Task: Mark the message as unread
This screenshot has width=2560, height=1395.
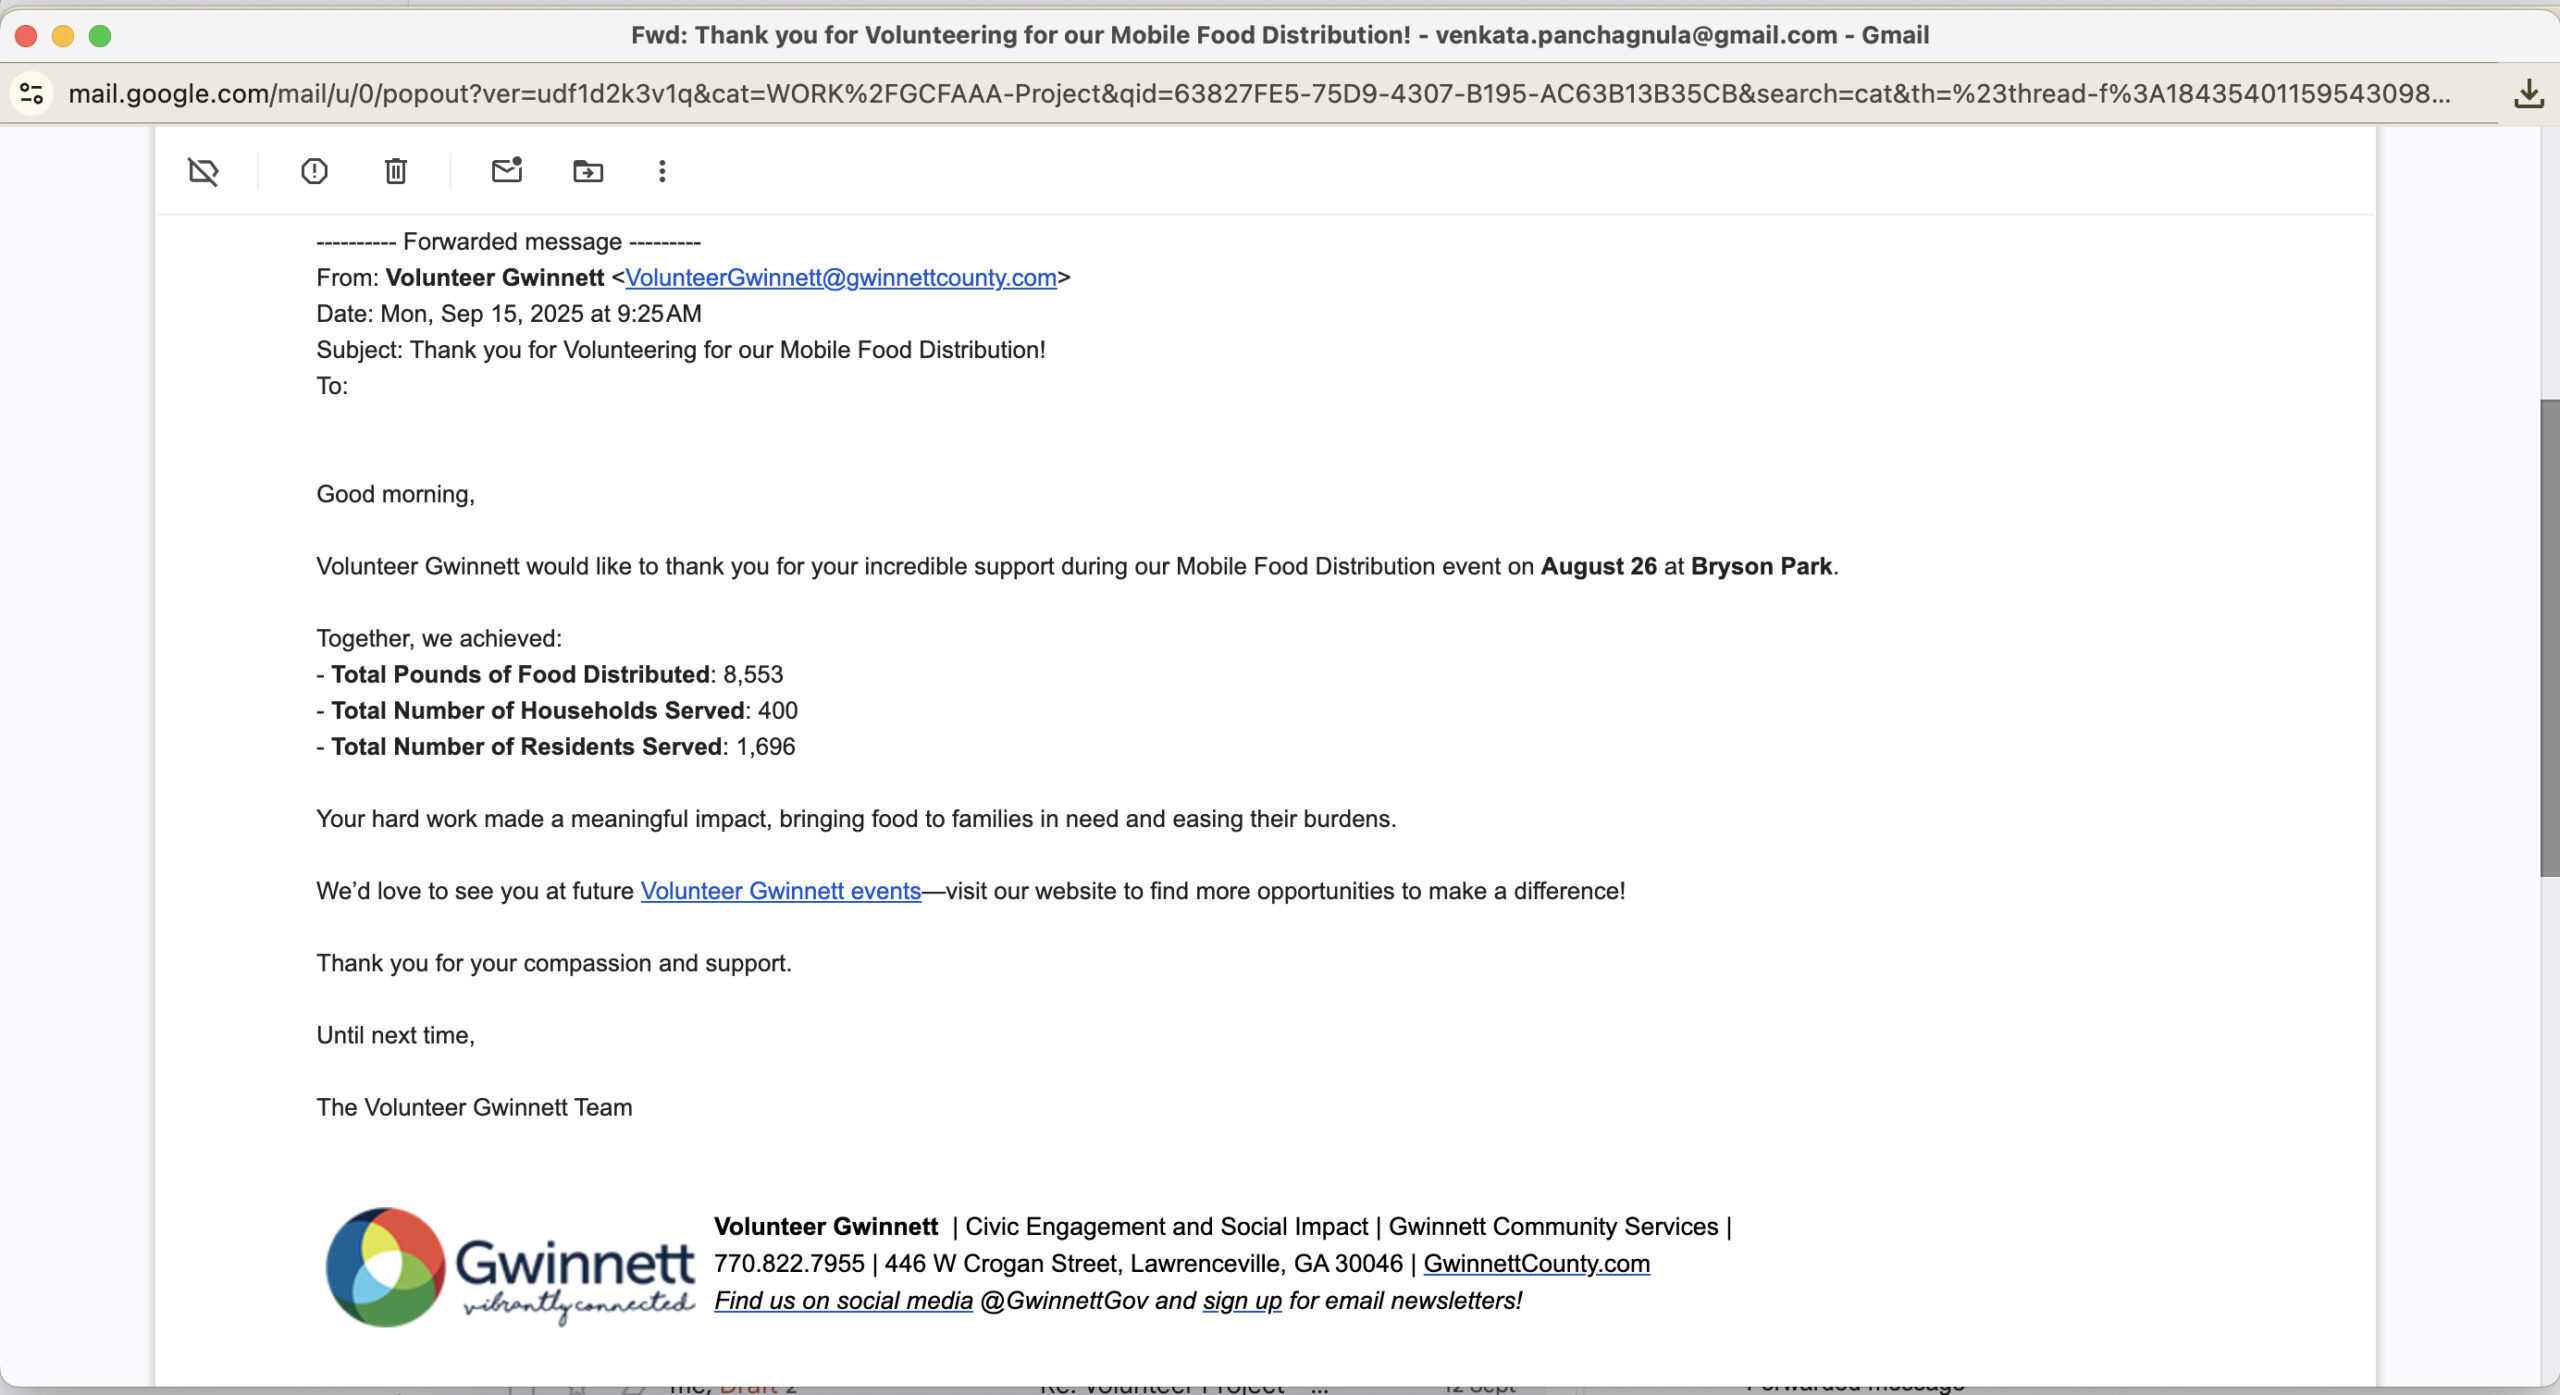Action: coord(507,170)
